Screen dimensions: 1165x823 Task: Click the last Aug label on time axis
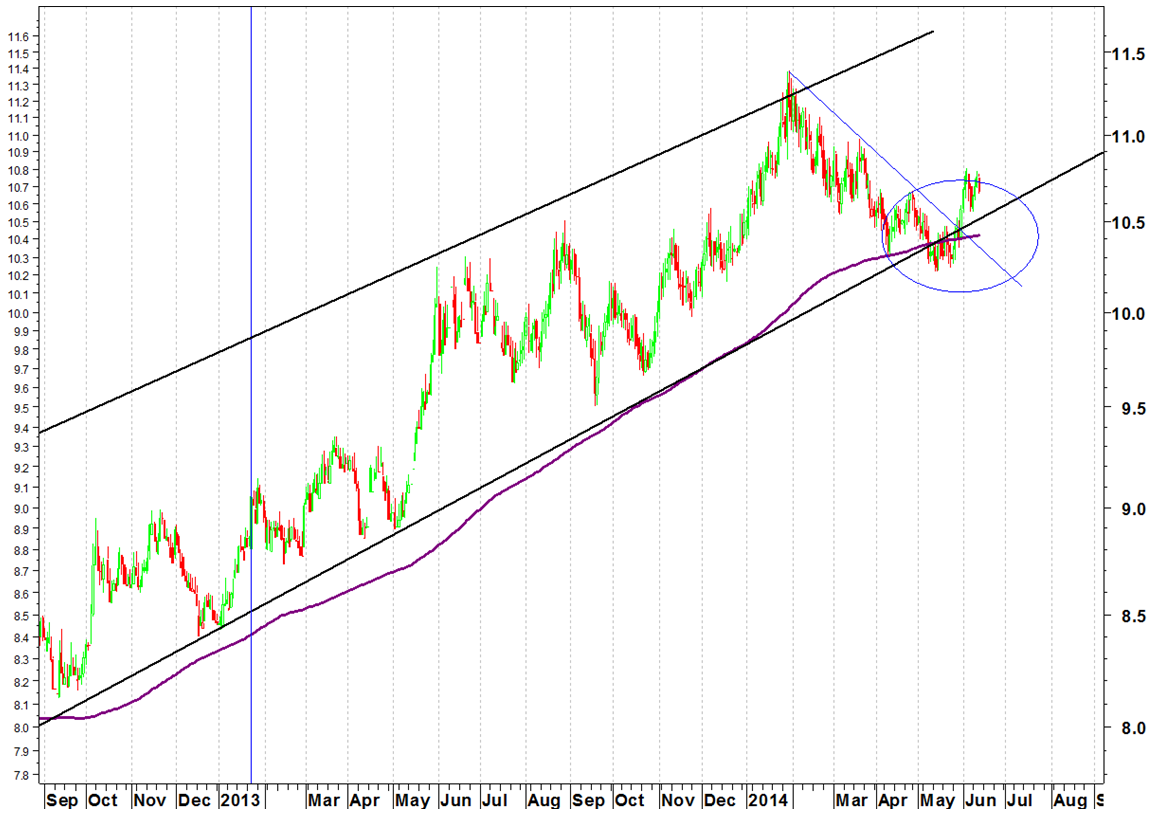1070,800
